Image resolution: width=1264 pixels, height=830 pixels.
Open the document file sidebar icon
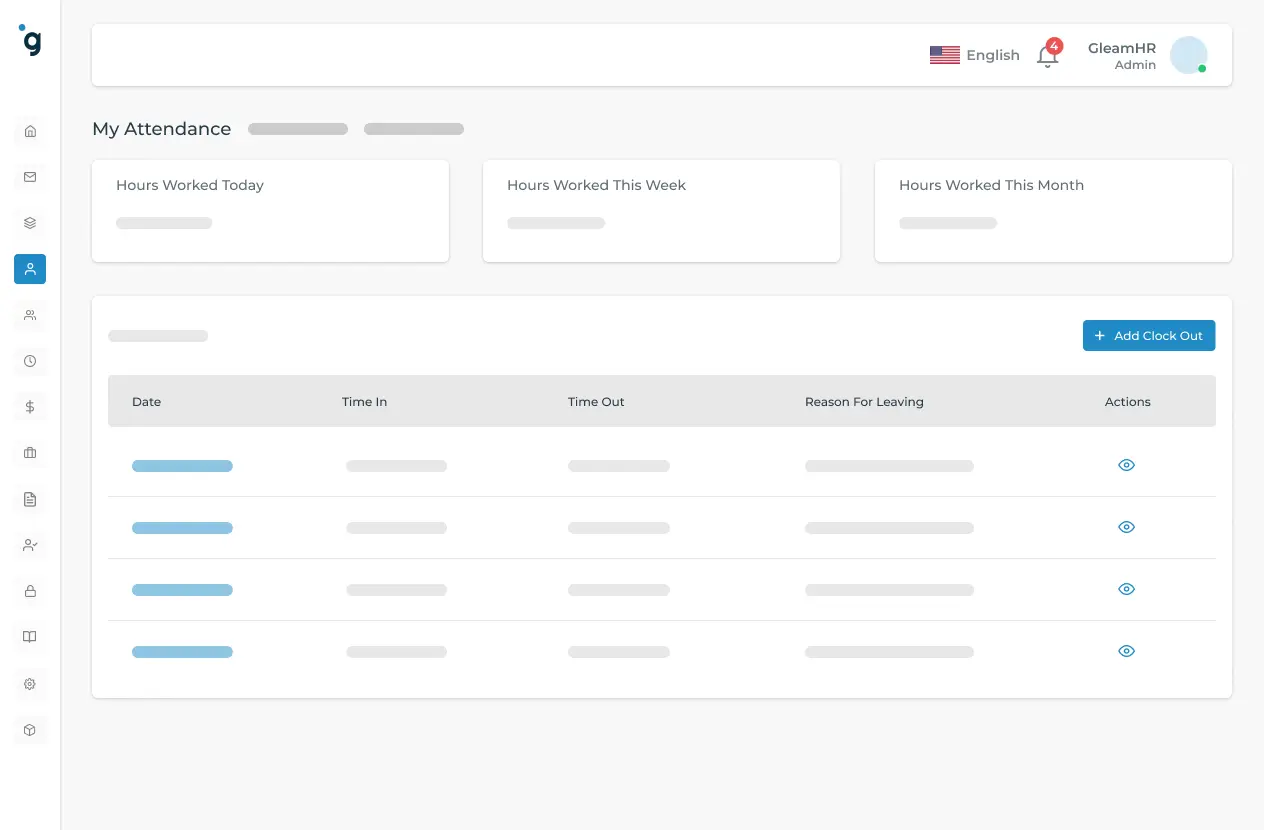(30, 499)
